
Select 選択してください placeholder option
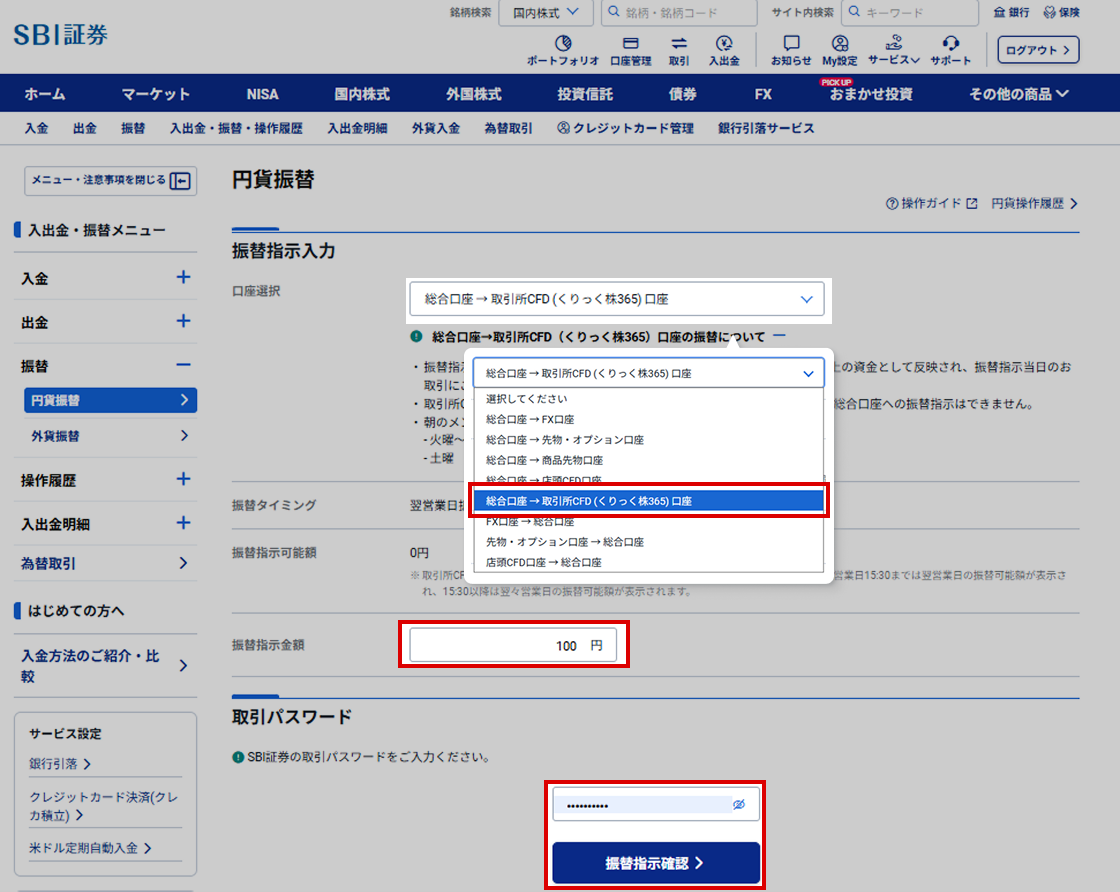pos(649,399)
